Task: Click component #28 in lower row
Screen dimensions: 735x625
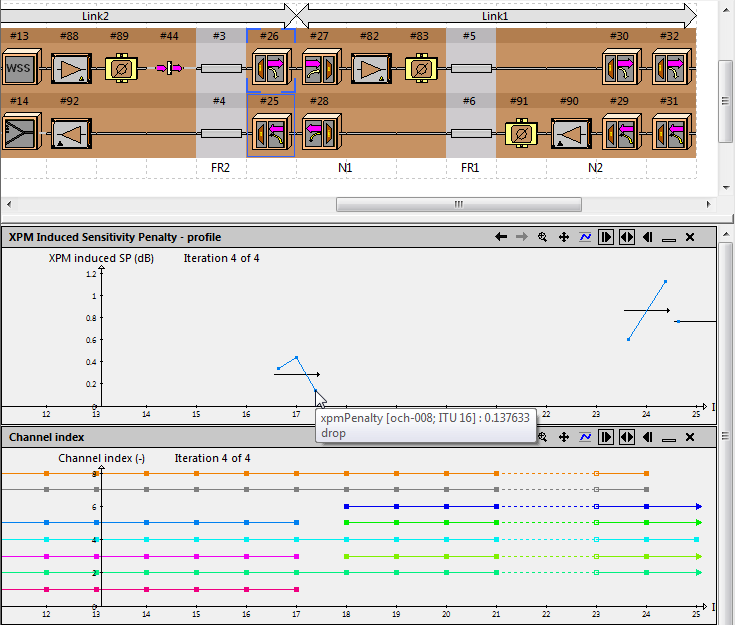Action: [321, 132]
